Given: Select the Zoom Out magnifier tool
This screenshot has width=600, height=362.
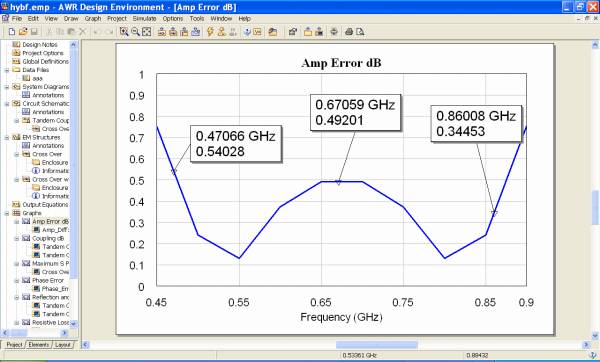Looking at the screenshot, I should 135,32.
